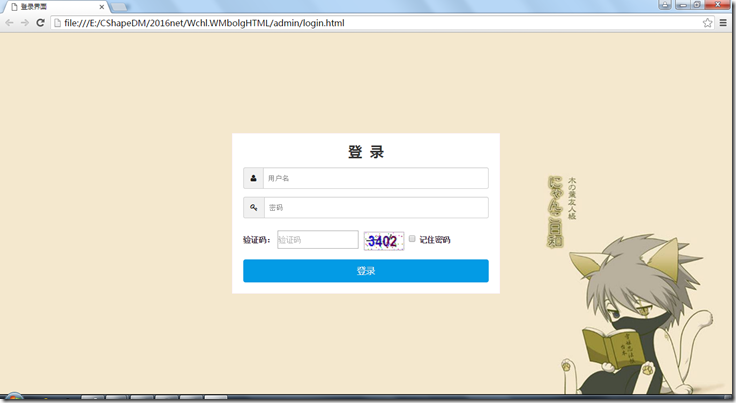Viewport: 736px width, 403px height.
Task: Close the 登录界面 tab
Action: 101,7
